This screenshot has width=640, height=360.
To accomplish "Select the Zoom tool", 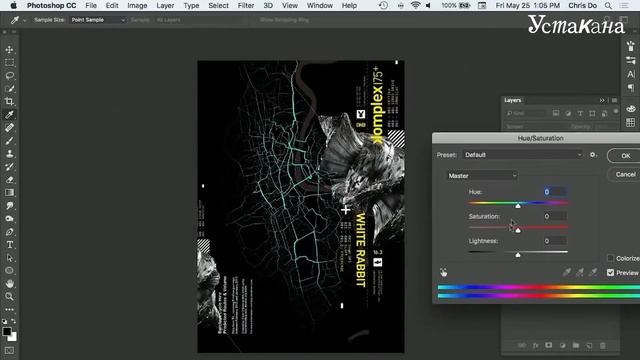I will (x=9, y=296).
